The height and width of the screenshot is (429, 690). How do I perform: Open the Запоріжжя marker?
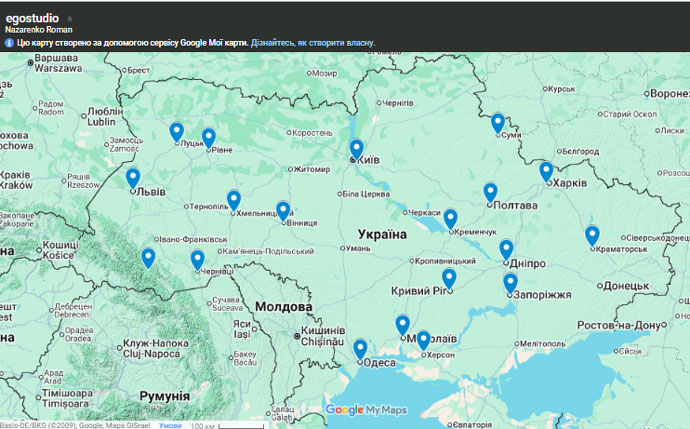(511, 282)
